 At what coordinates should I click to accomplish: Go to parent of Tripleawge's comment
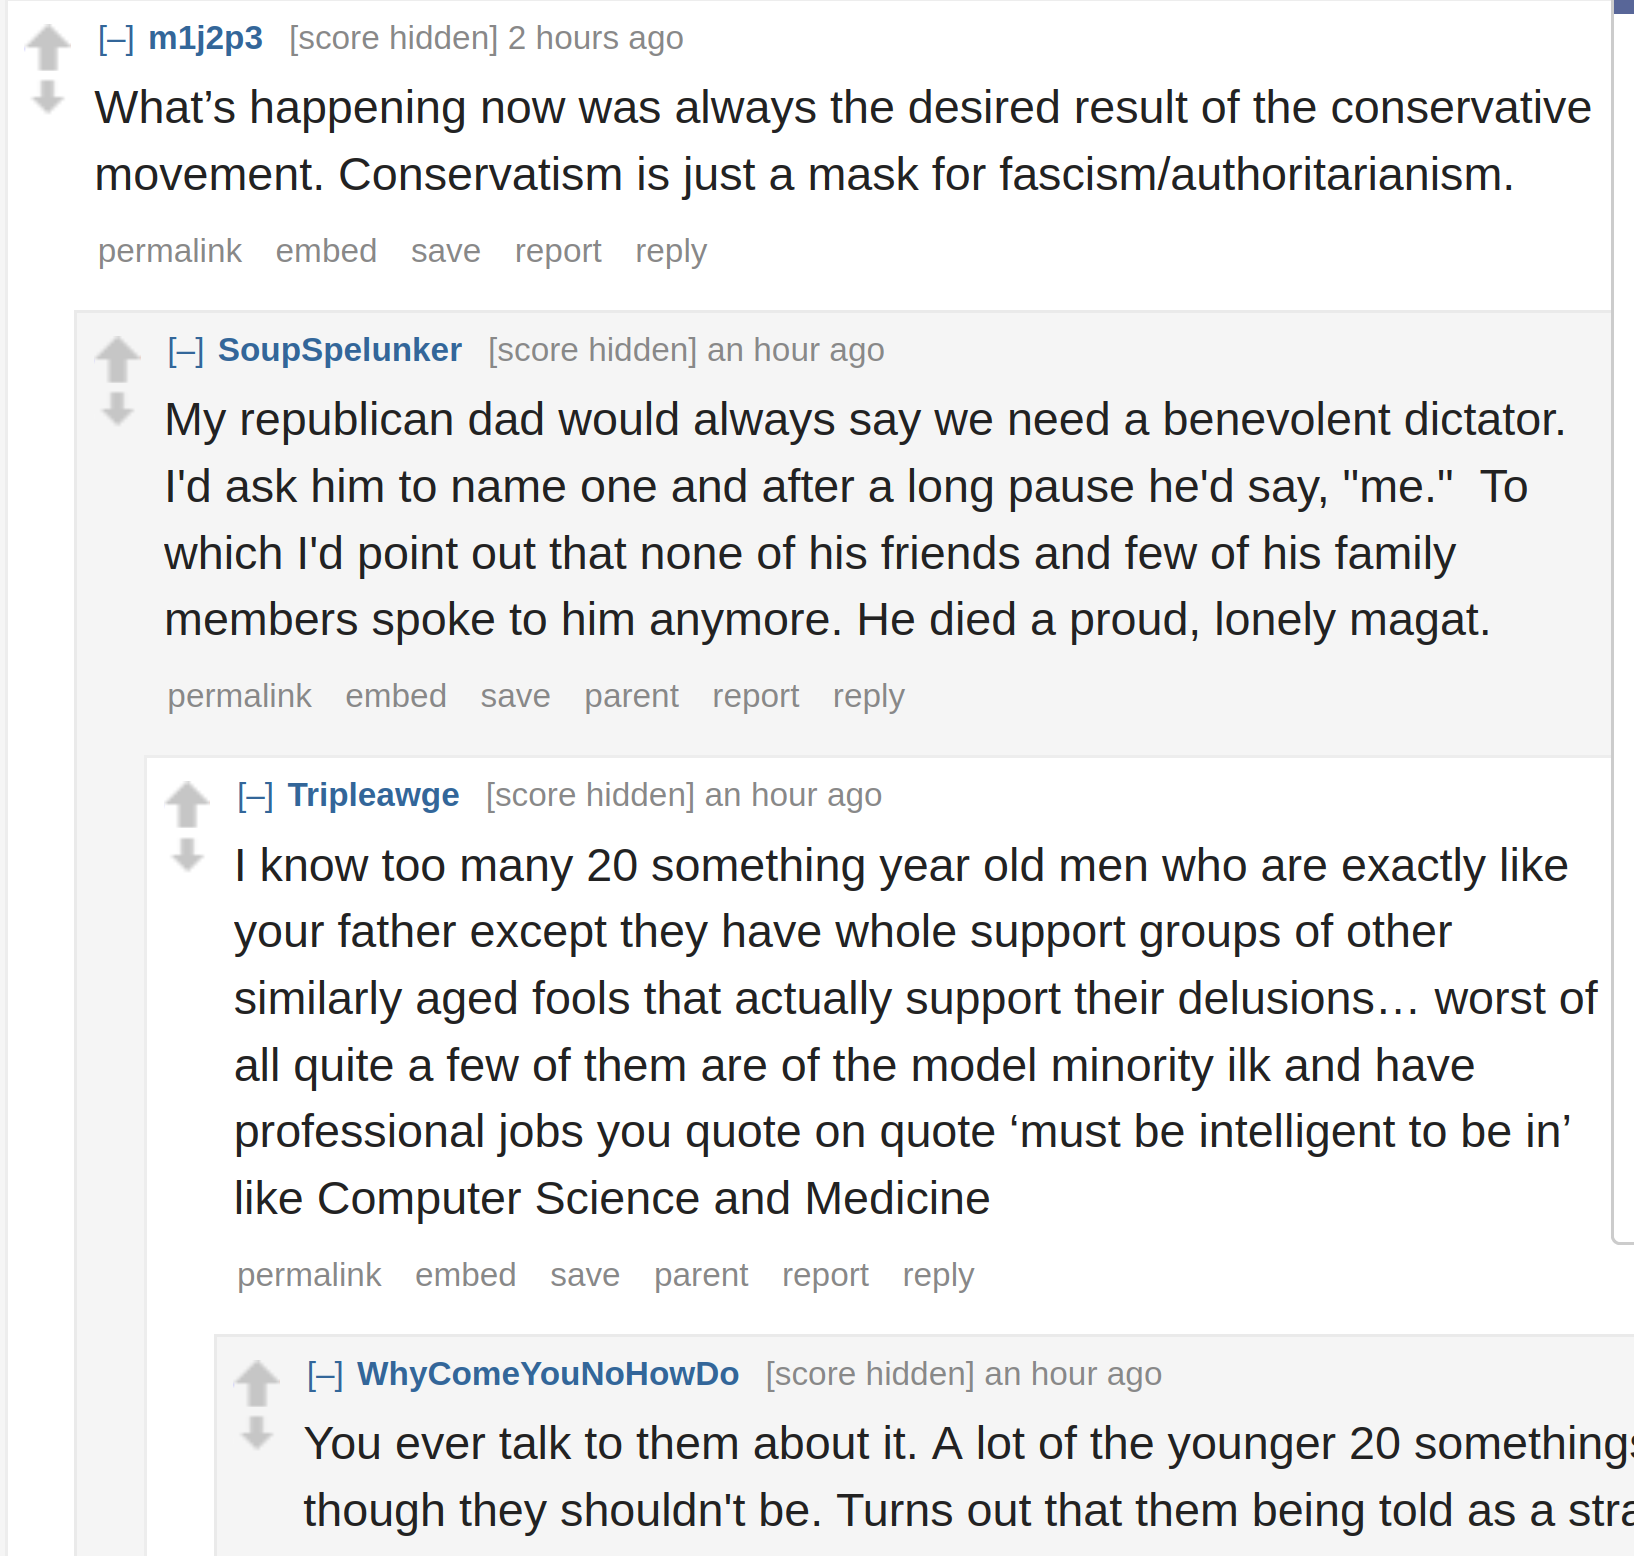pyautogui.click(x=701, y=1275)
